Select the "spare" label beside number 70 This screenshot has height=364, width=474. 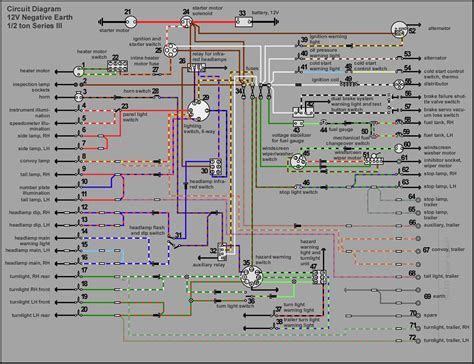(430, 315)
